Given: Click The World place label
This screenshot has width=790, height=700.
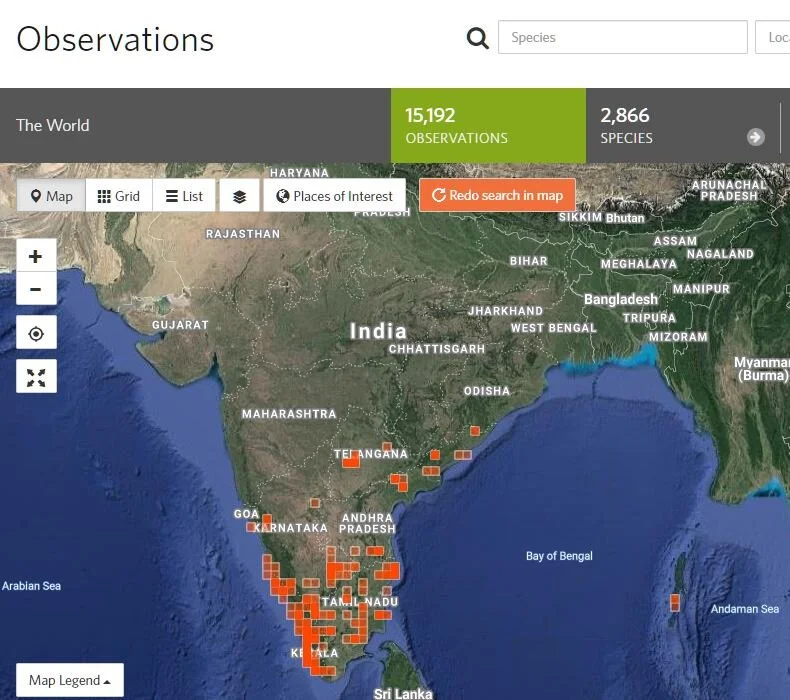Looking at the screenshot, I should [52, 125].
